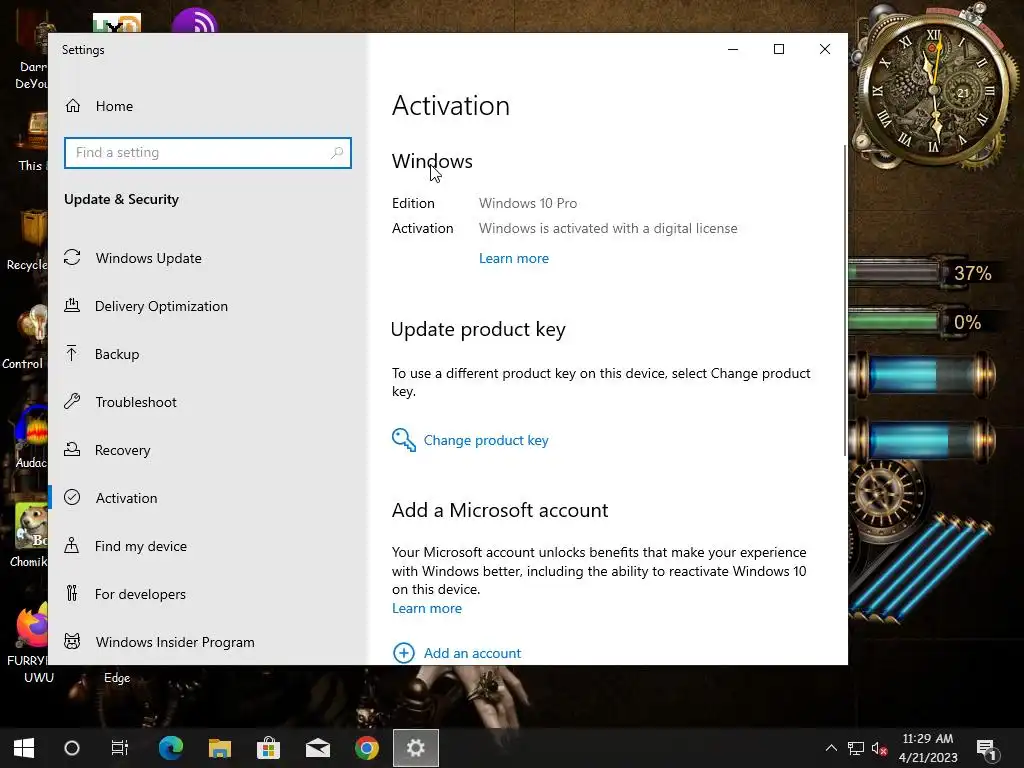Viewport: 1024px width, 768px height.
Task: Open the notification action center
Action: pos(986,748)
